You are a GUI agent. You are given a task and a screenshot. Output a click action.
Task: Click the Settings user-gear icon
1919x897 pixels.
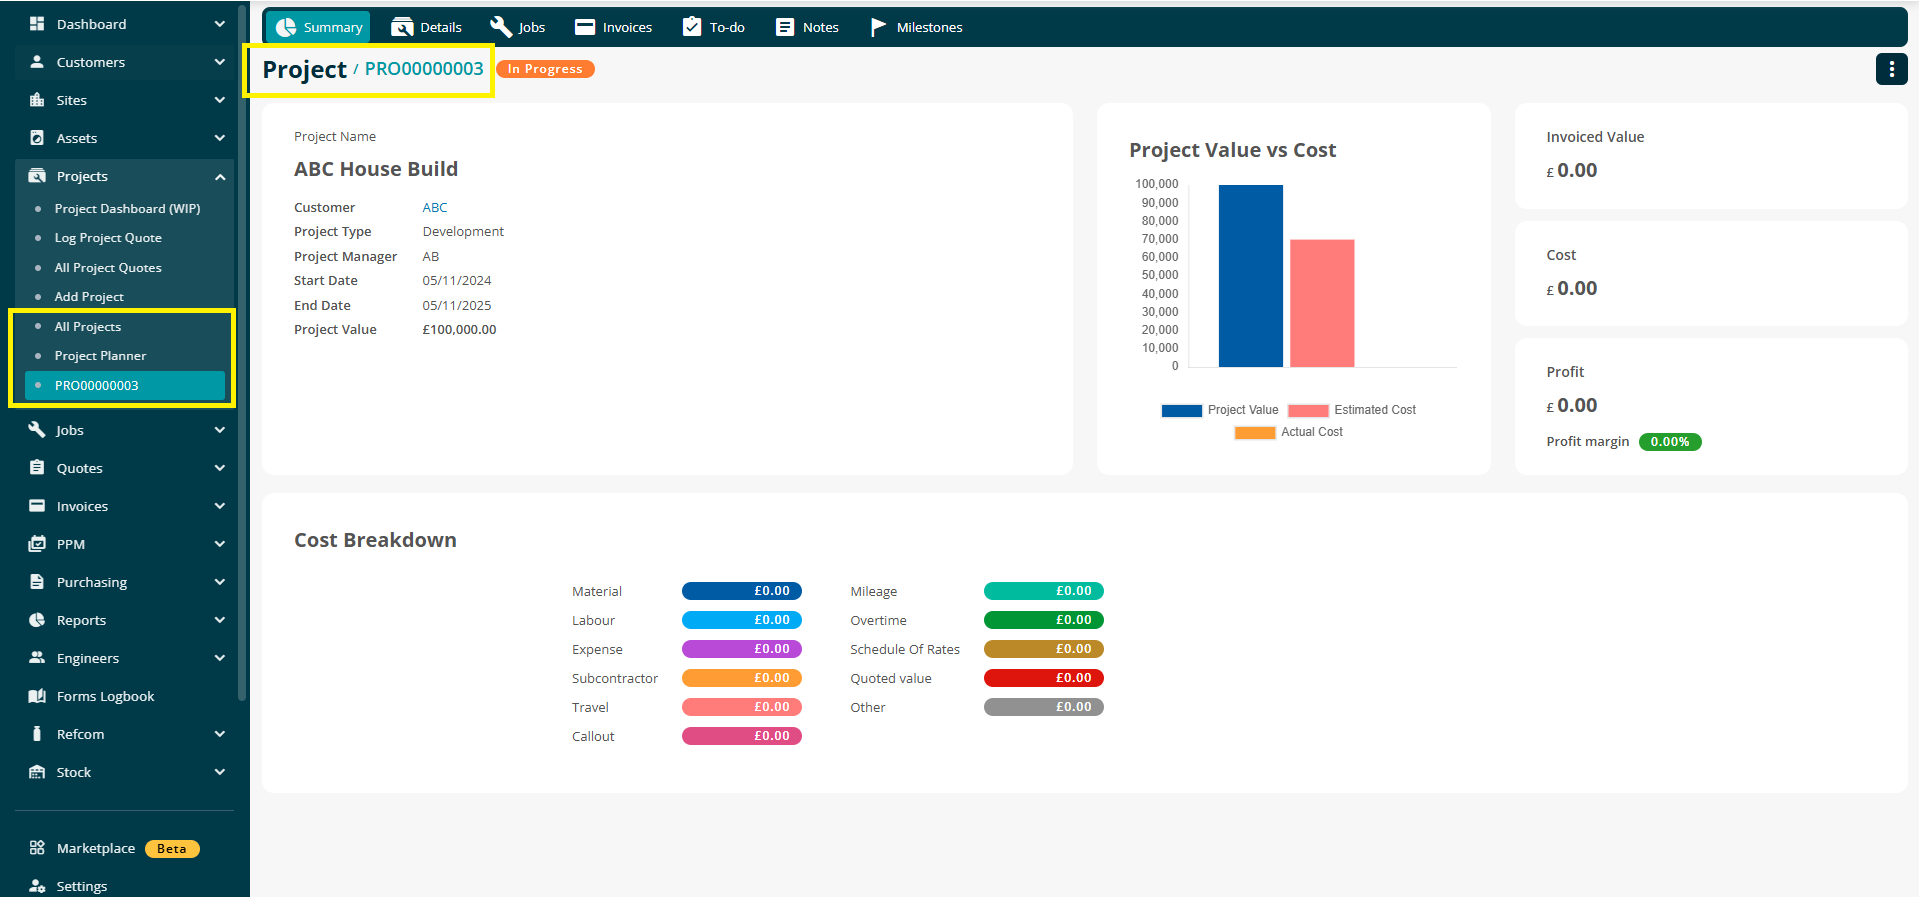pyautogui.click(x=37, y=886)
